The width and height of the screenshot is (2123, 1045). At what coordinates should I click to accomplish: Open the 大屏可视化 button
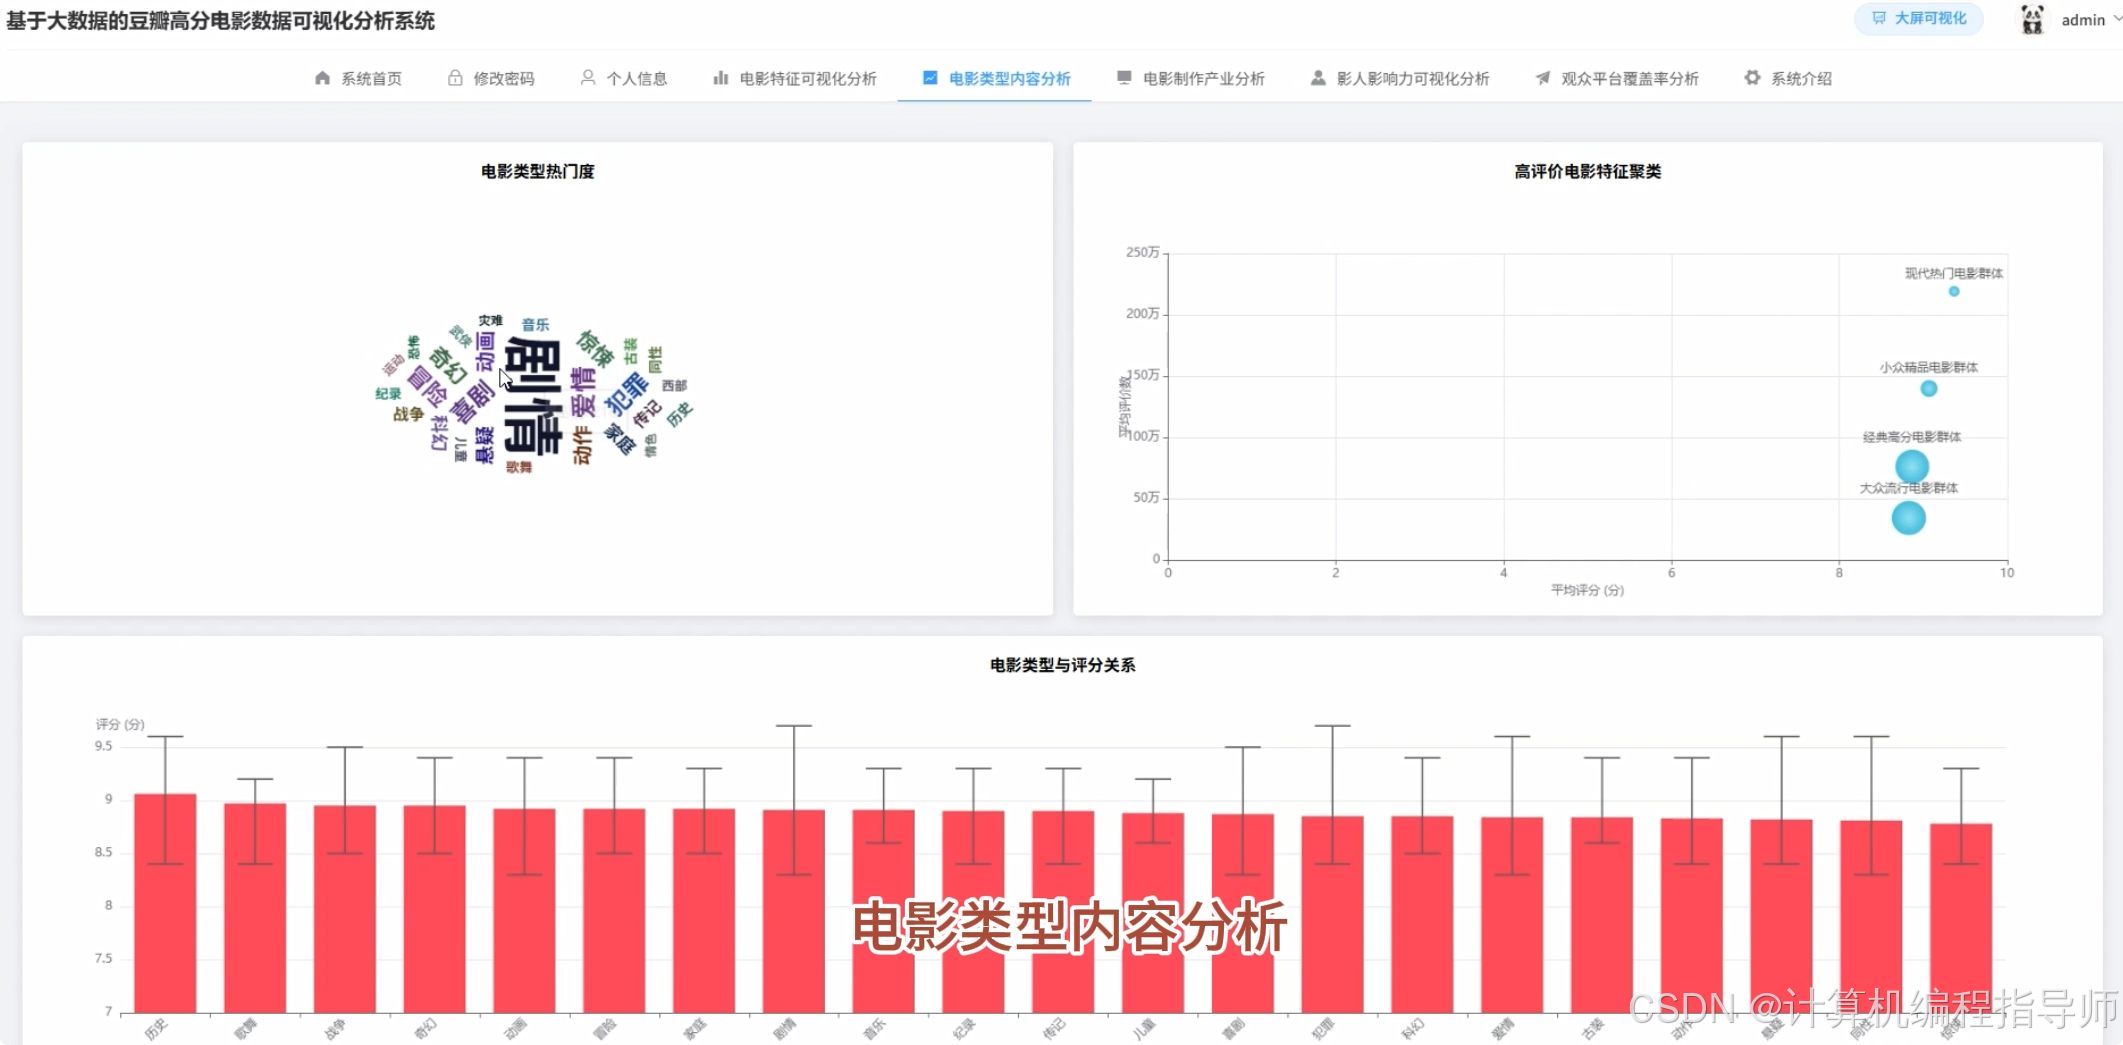click(x=1919, y=19)
